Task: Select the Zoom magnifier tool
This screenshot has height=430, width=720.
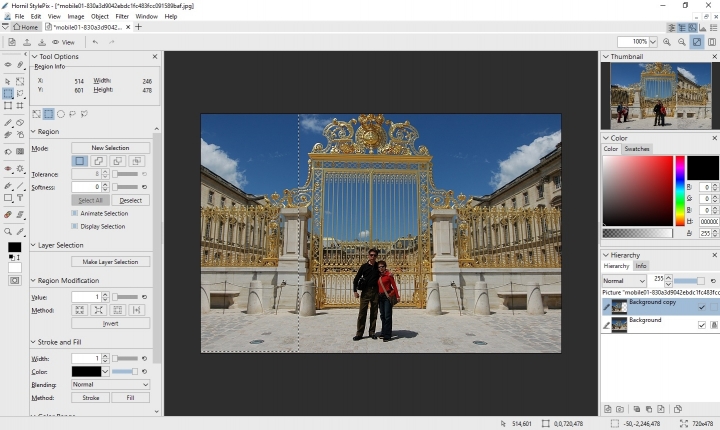Action: pyautogui.click(x=8, y=232)
